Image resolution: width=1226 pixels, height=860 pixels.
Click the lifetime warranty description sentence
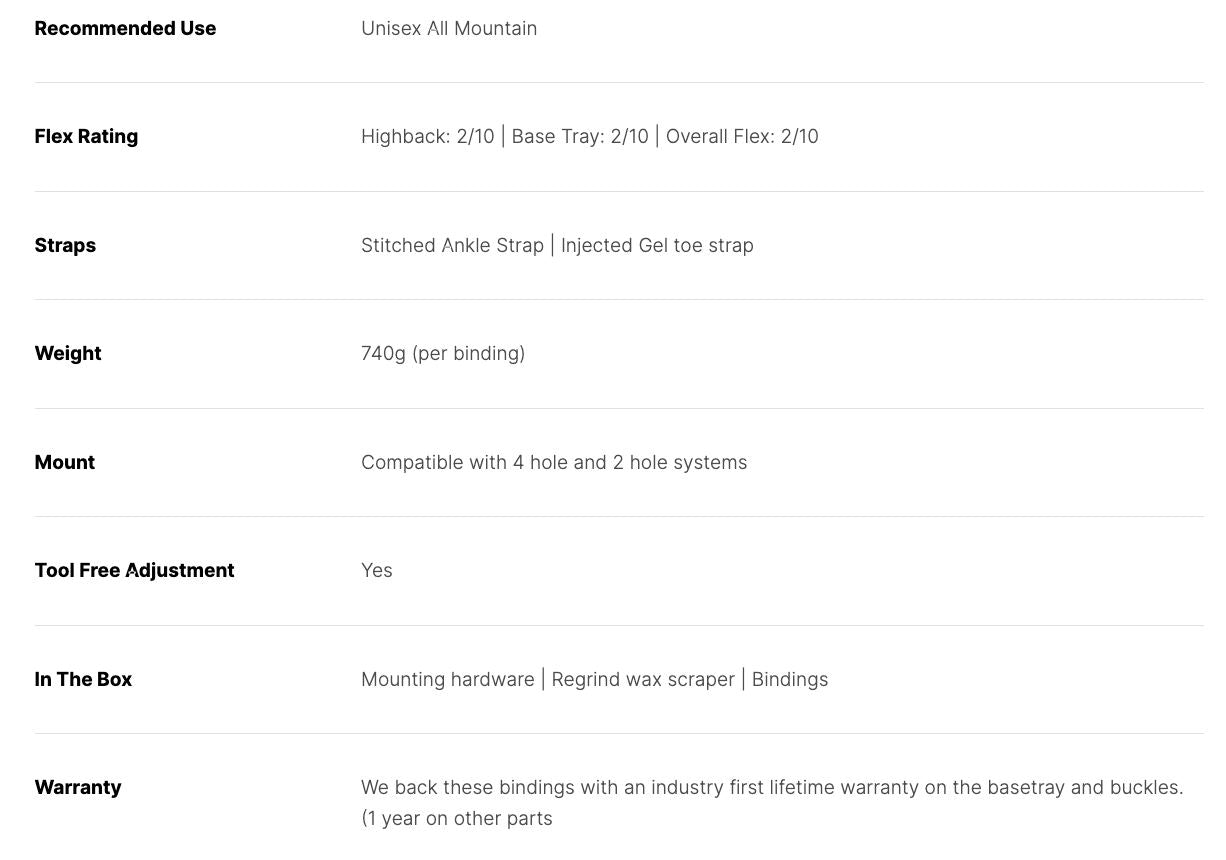click(x=772, y=787)
